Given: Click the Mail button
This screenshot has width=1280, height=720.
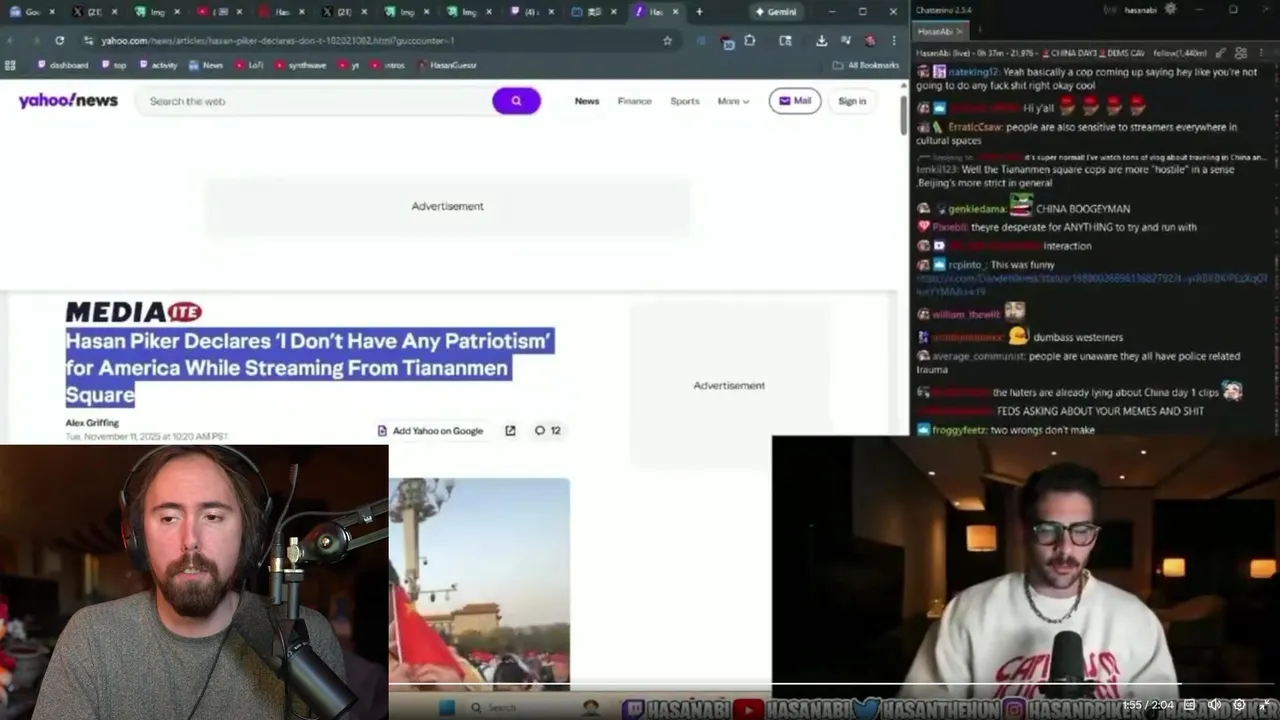Looking at the screenshot, I should coord(795,101).
